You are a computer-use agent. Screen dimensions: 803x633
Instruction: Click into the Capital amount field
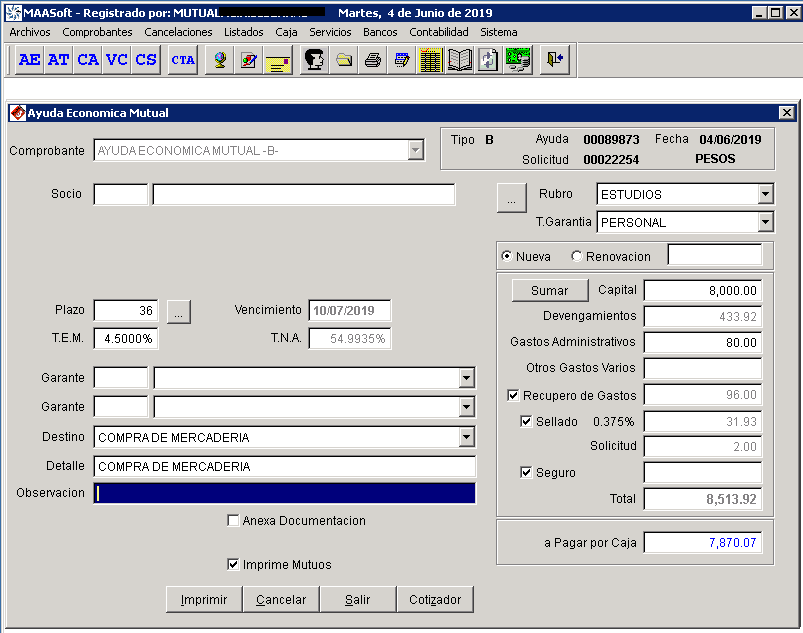[702, 290]
